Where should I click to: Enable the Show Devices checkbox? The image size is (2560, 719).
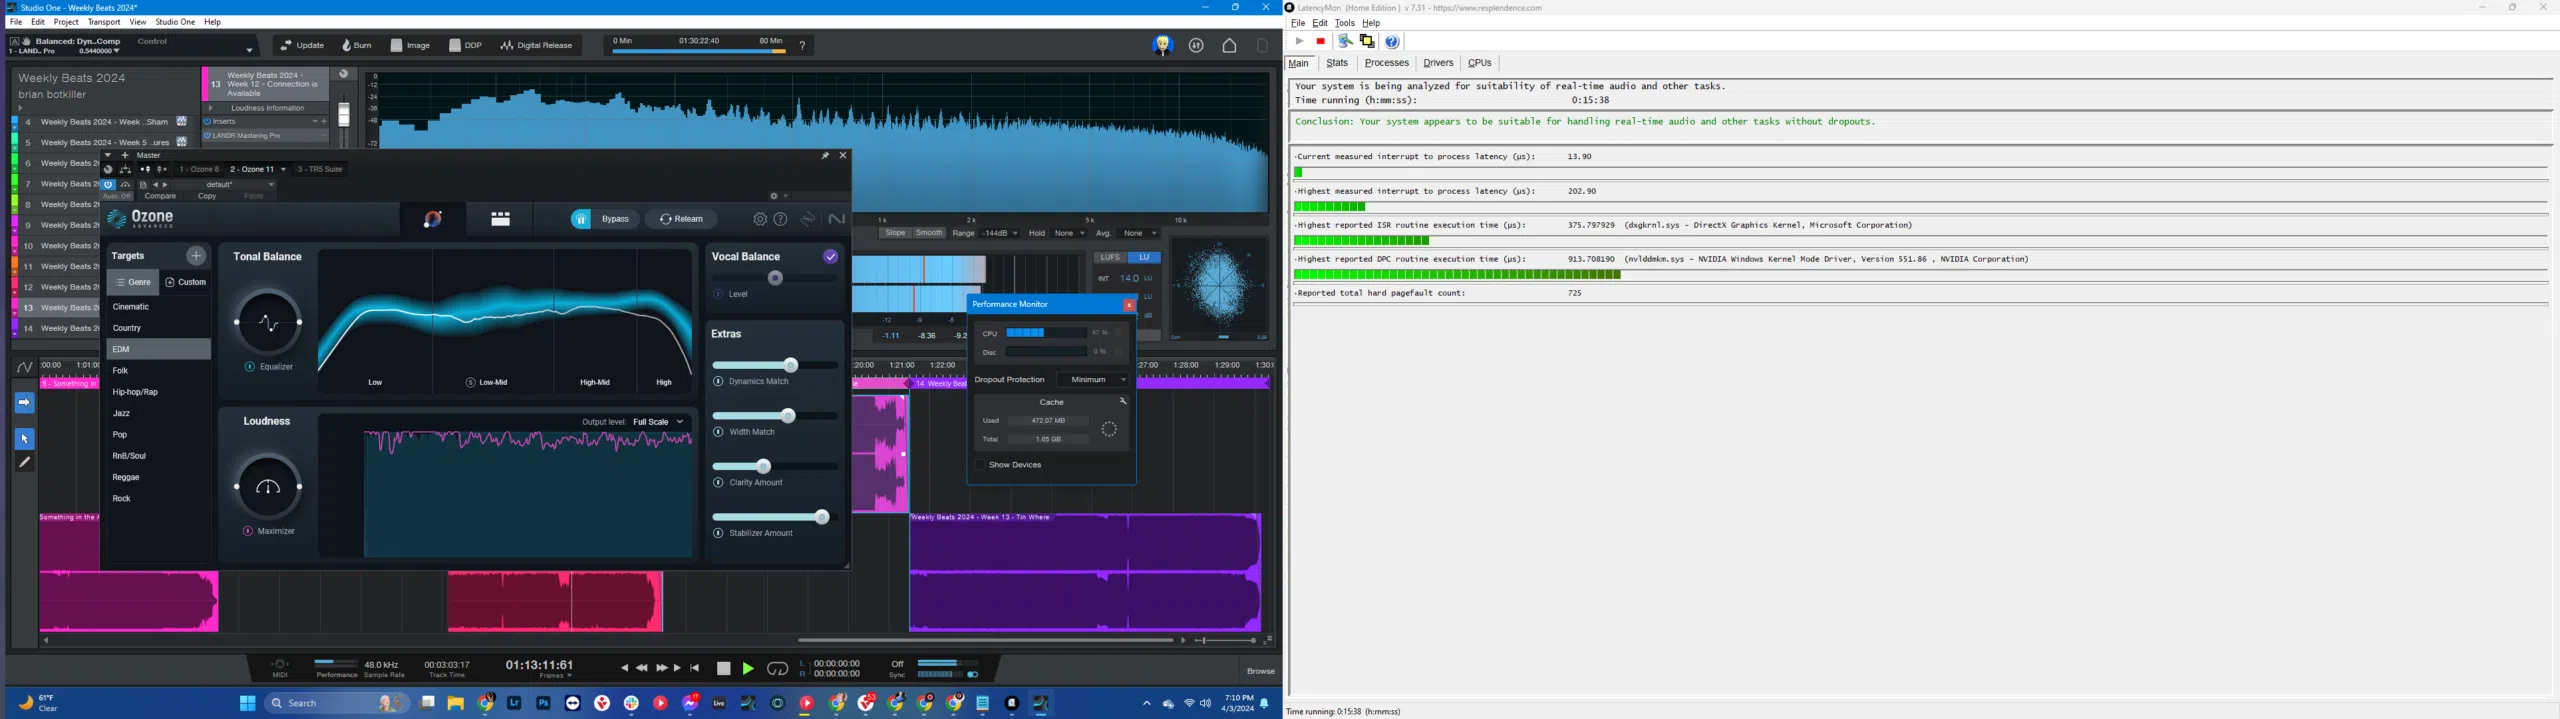980,465
